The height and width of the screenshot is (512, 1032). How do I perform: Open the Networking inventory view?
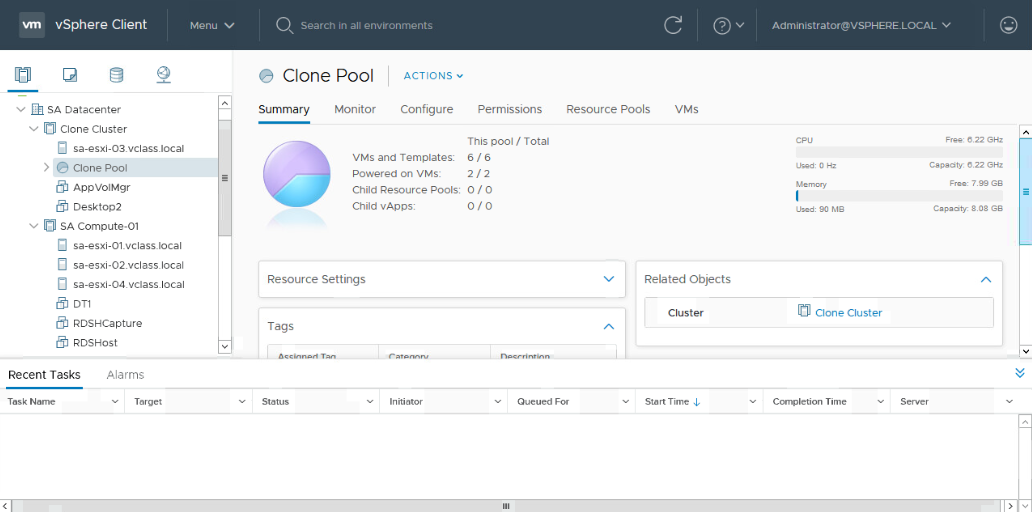click(164, 75)
